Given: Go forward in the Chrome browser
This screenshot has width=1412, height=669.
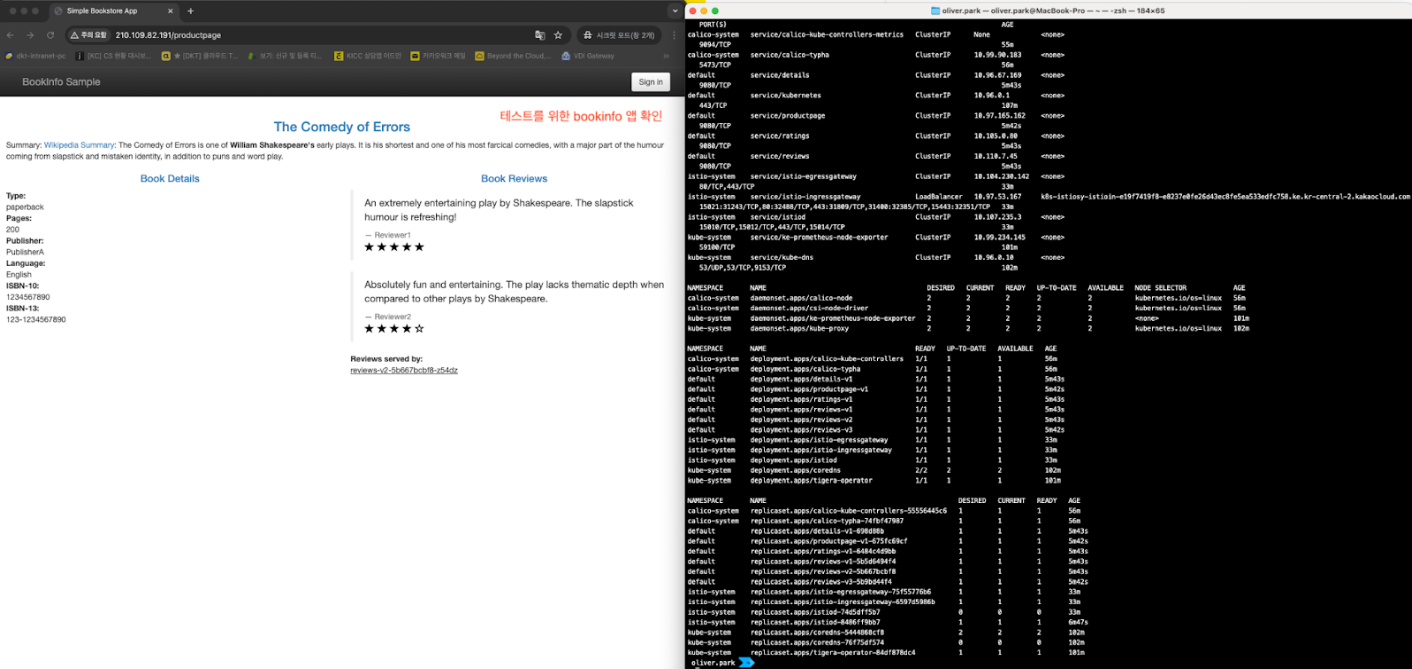Looking at the screenshot, I should 30,35.
